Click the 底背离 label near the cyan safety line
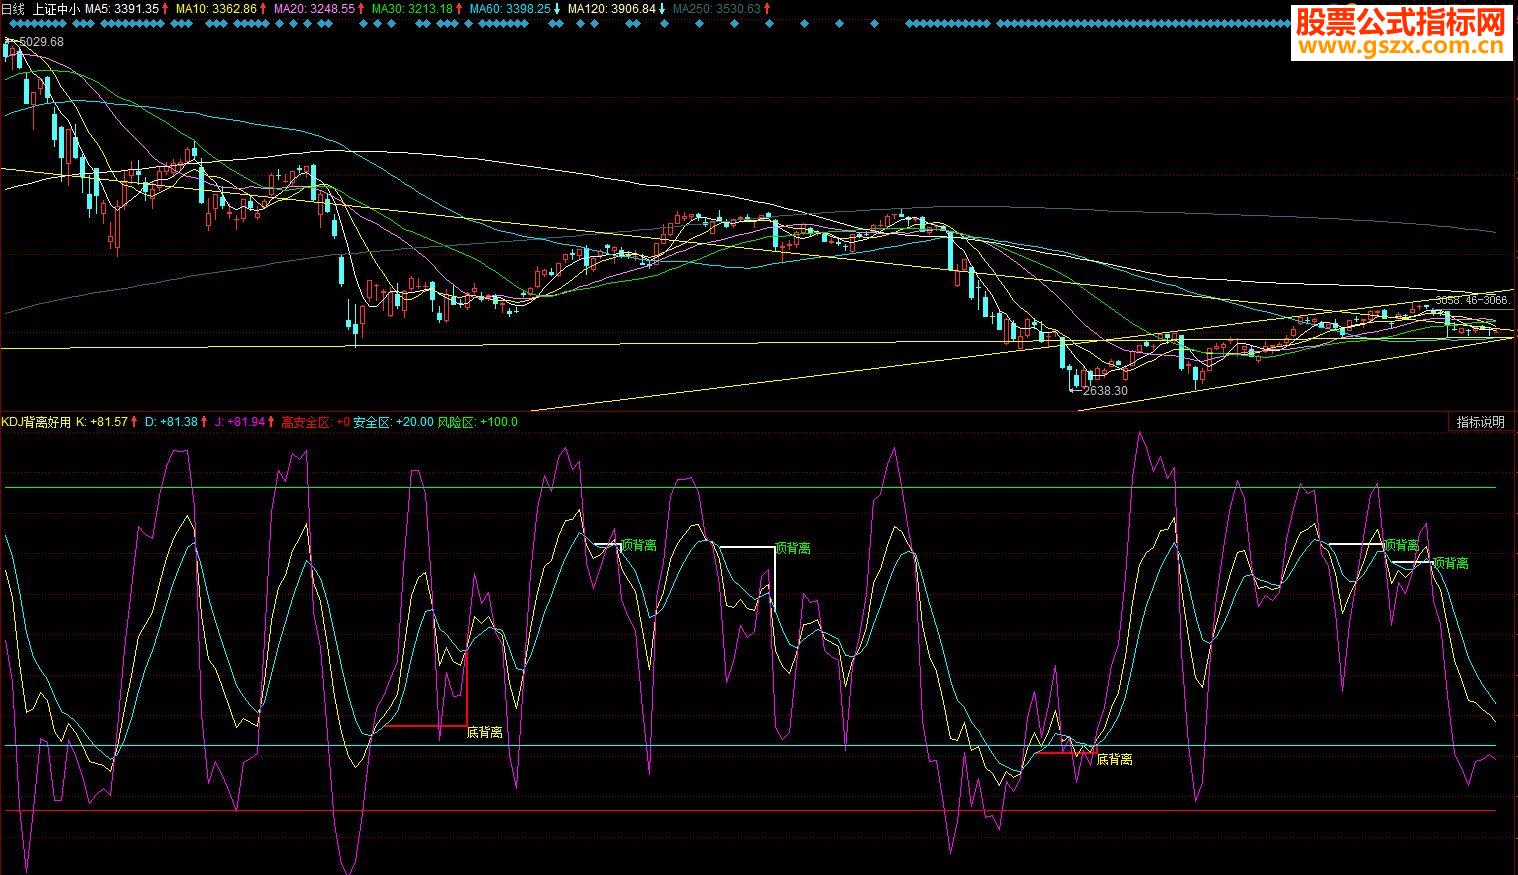This screenshot has height=875, width=1518. (x=1115, y=760)
